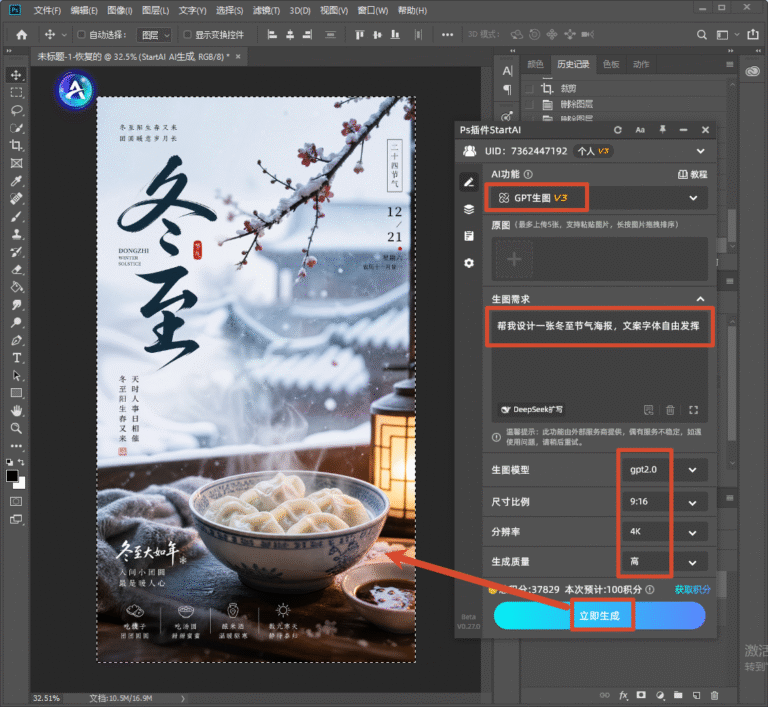Click the add image plus box under 原图

tap(514, 259)
